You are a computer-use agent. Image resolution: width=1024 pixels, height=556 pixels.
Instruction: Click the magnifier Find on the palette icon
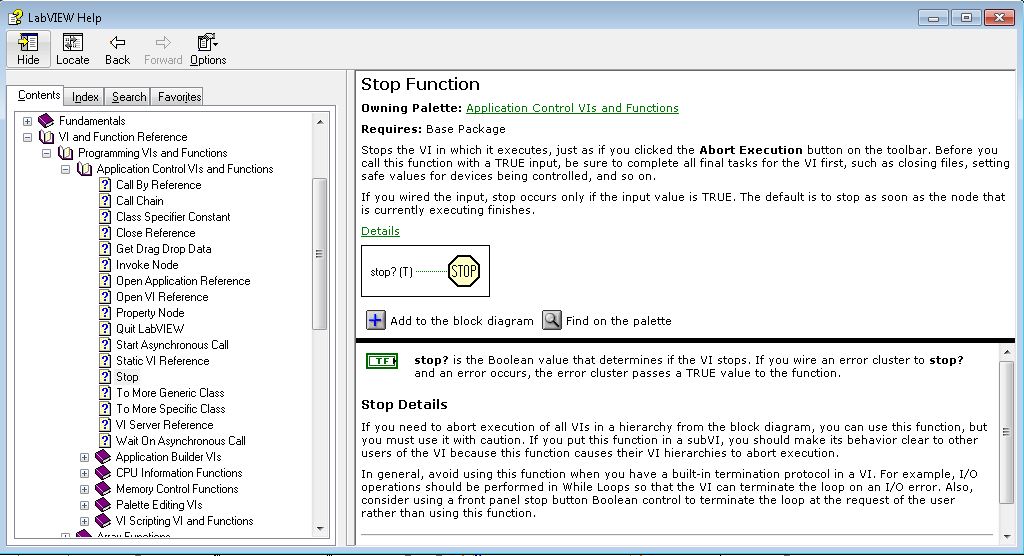[552, 320]
